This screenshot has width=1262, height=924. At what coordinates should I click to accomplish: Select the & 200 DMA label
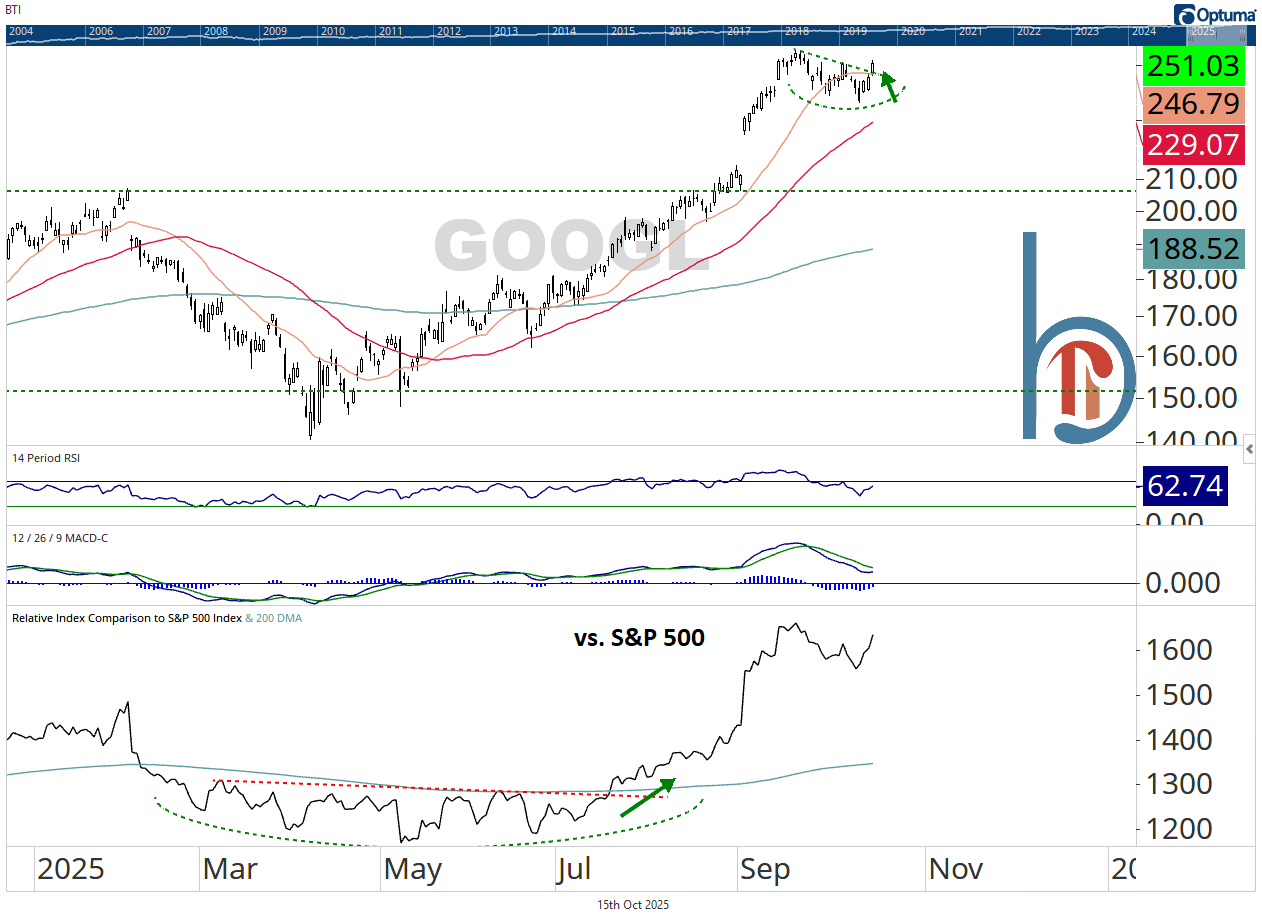pos(274,618)
